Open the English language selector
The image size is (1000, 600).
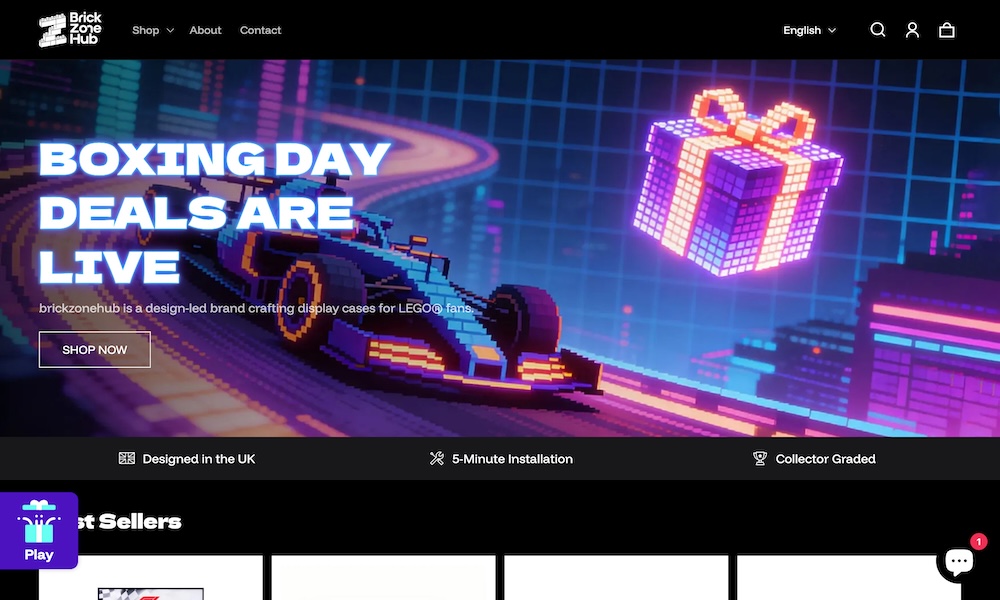pos(809,30)
